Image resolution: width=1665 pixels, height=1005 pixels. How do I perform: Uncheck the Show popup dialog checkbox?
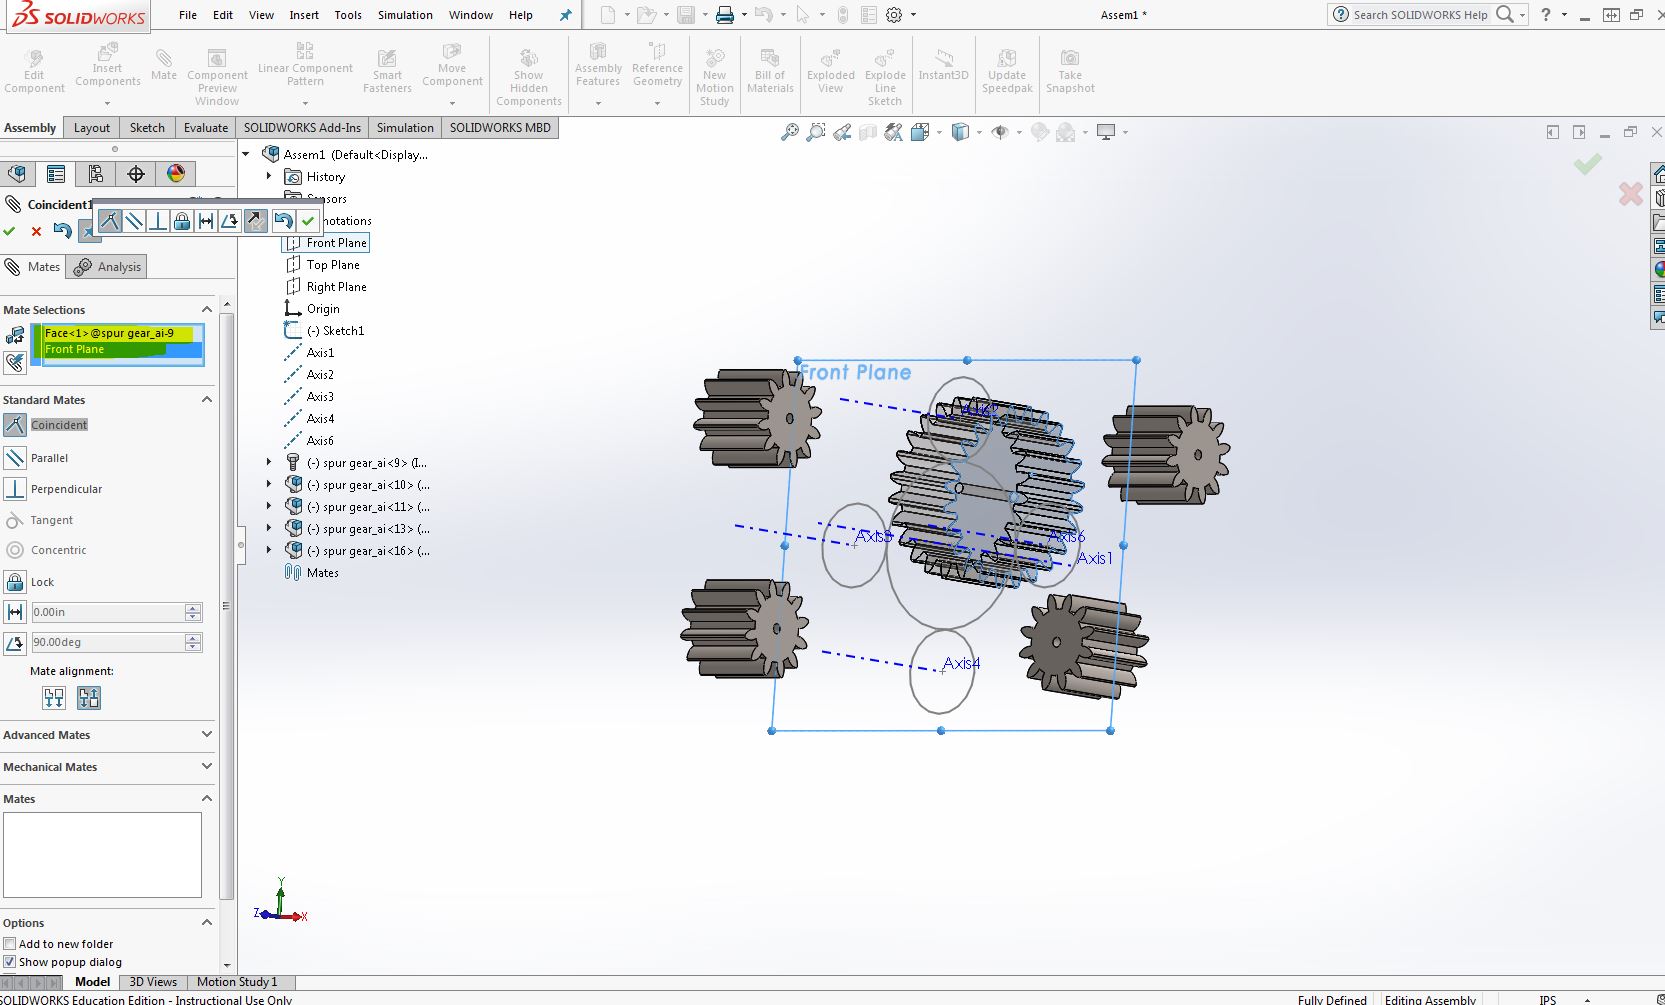coord(10,962)
